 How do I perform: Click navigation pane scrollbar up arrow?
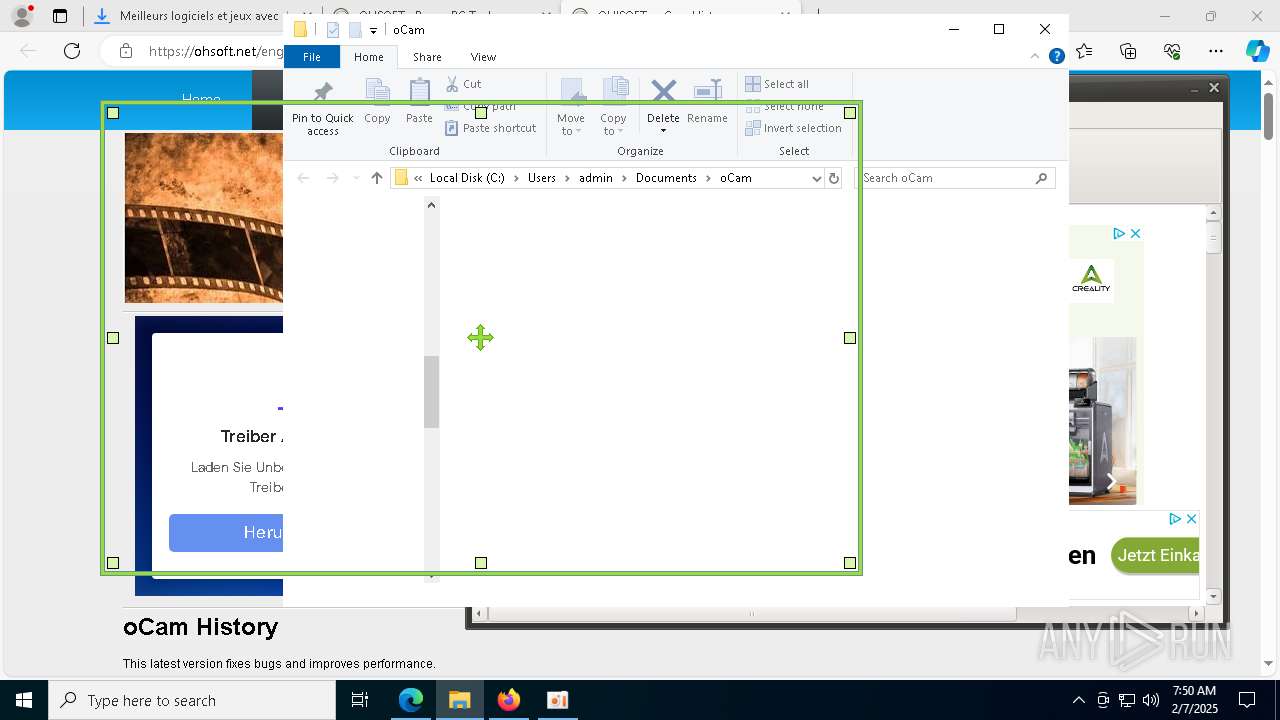pyautogui.click(x=431, y=205)
